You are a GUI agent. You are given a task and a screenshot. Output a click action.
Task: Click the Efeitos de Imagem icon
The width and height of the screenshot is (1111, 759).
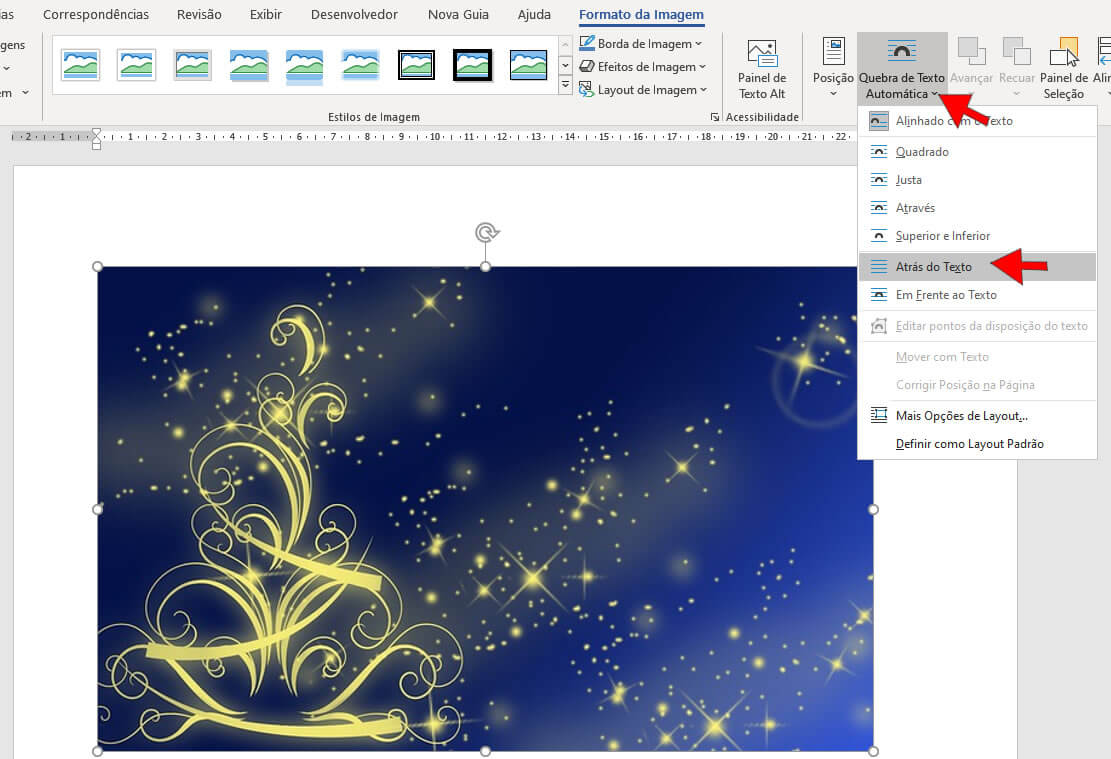(587, 67)
